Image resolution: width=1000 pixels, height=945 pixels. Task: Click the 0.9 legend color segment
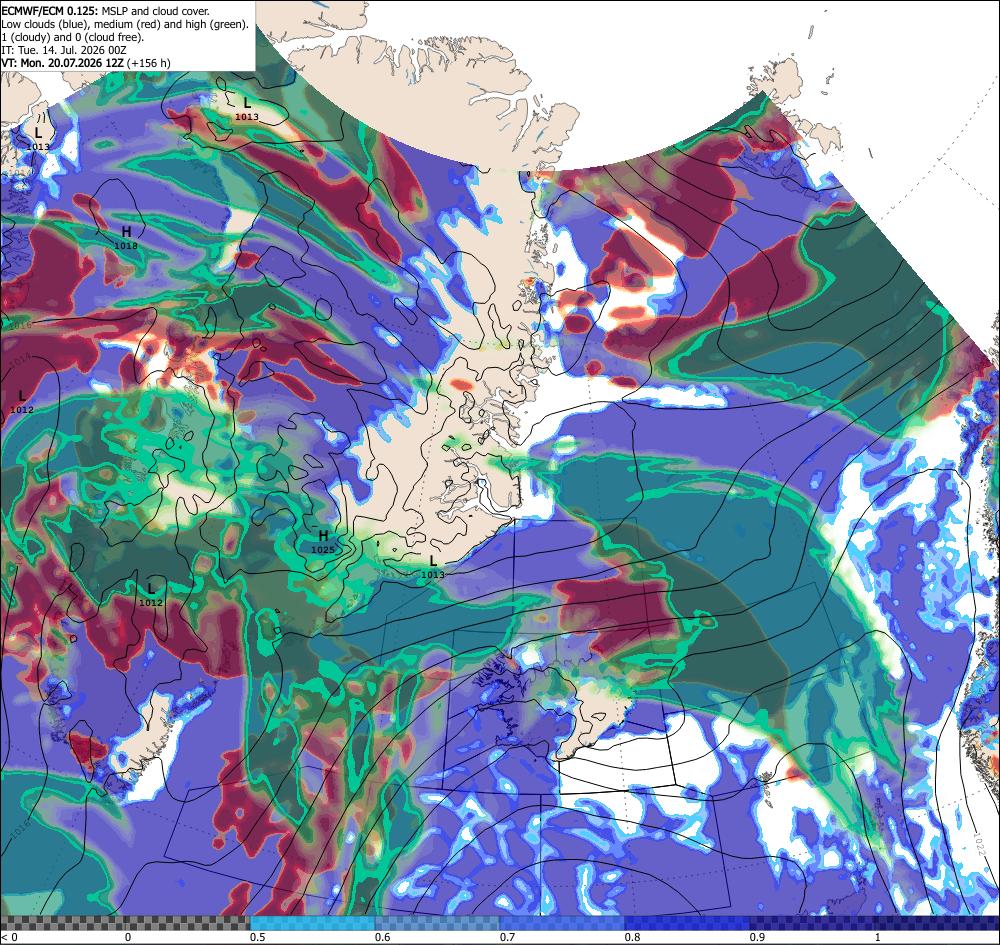(810, 923)
